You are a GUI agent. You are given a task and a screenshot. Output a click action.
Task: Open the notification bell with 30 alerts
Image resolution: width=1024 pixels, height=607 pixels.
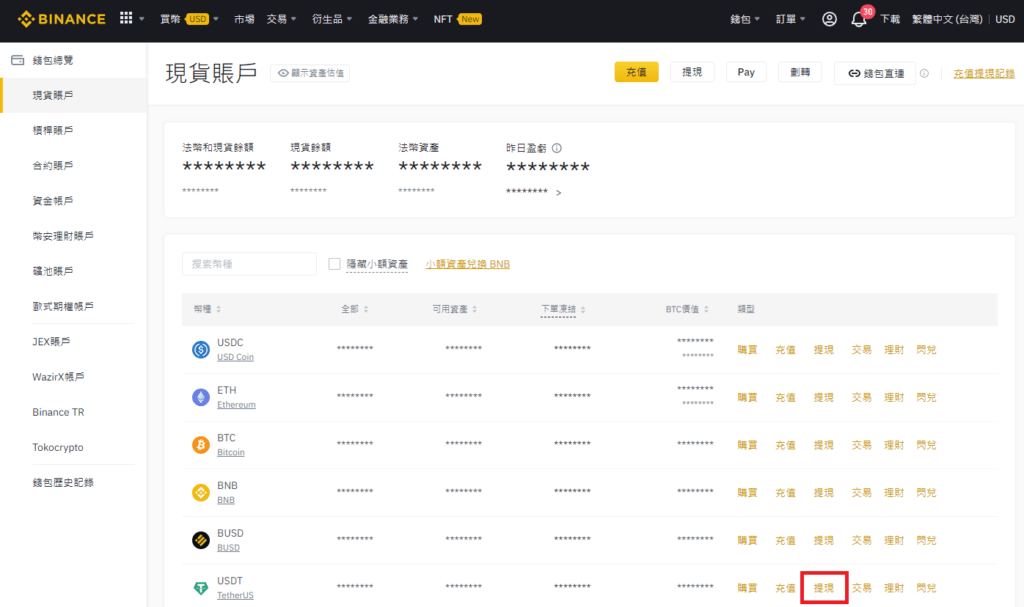point(858,18)
